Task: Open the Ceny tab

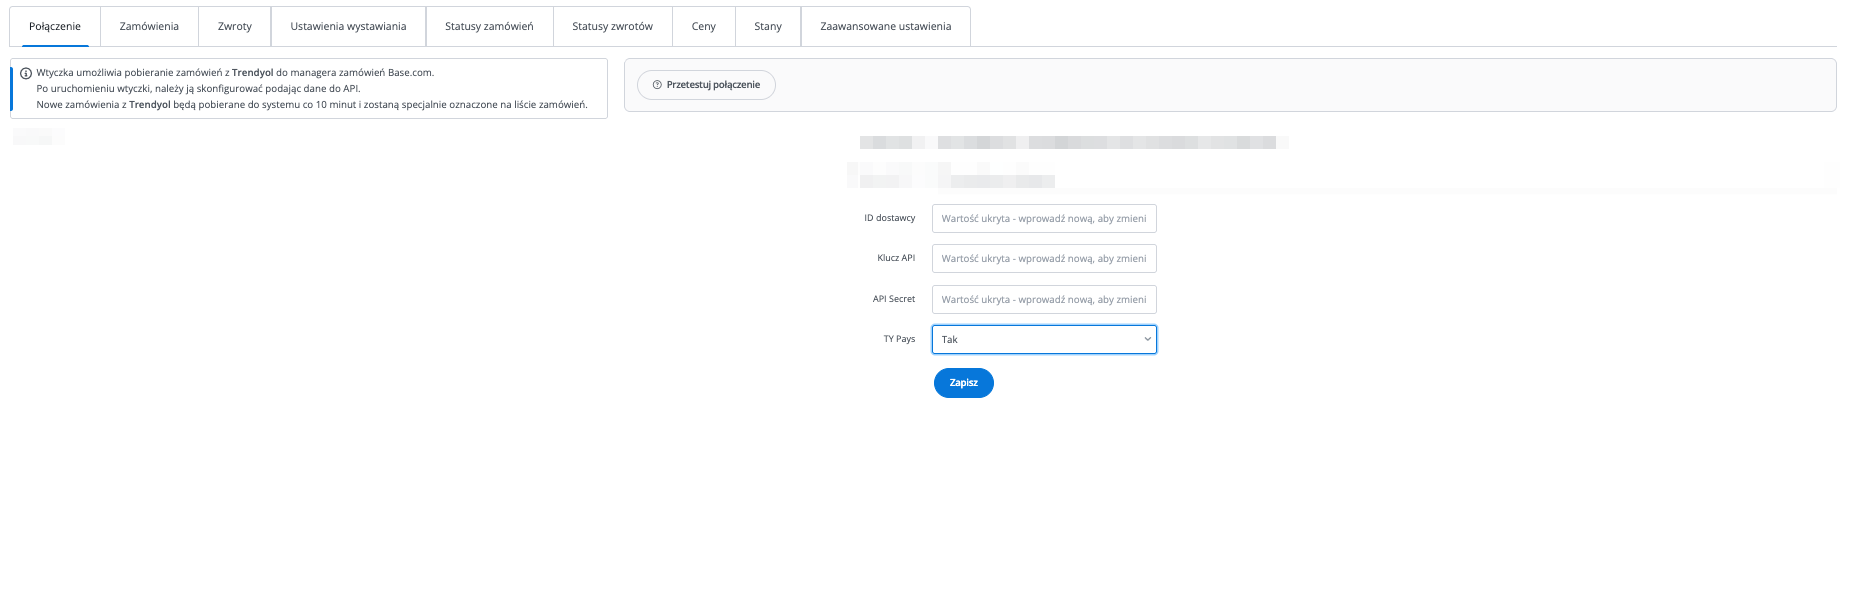Action: tap(704, 27)
